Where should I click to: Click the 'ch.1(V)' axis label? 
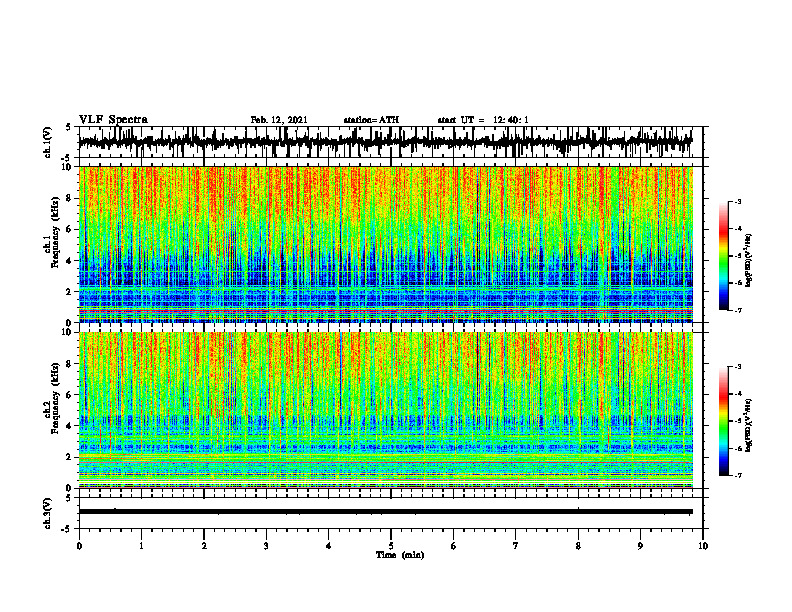[48, 142]
